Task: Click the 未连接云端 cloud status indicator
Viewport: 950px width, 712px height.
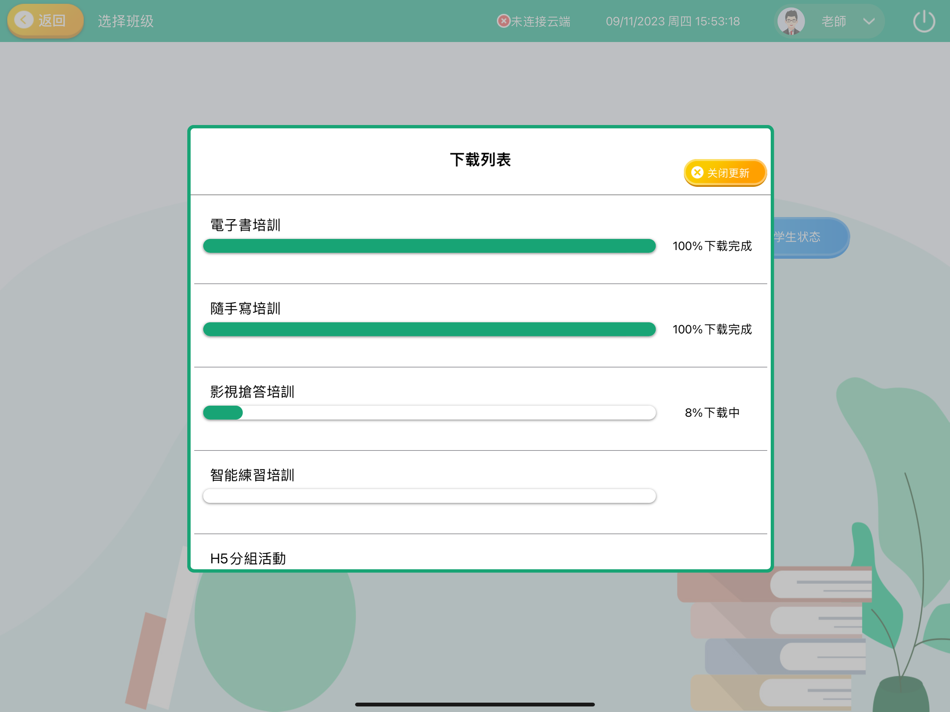Action: pos(534,21)
